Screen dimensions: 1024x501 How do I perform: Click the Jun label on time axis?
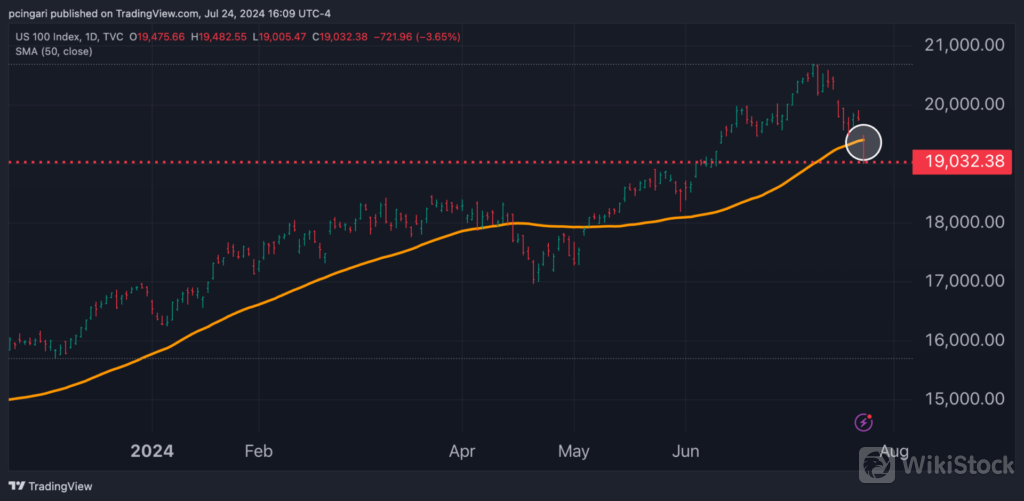point(687,451)
